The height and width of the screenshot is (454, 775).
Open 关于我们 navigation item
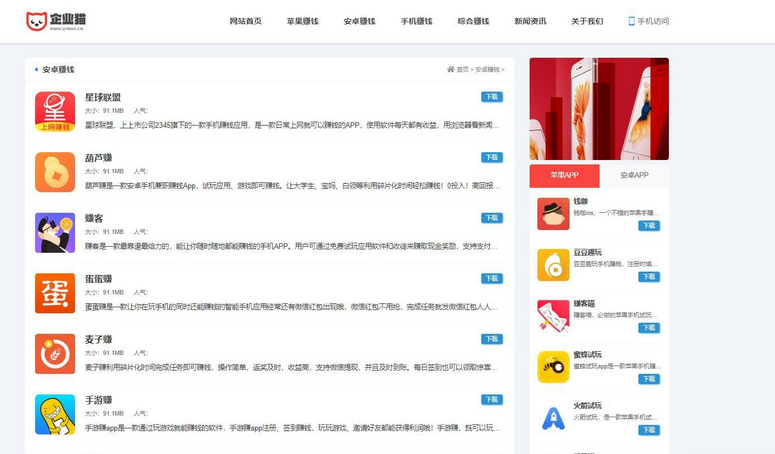(x=587, y=21)
